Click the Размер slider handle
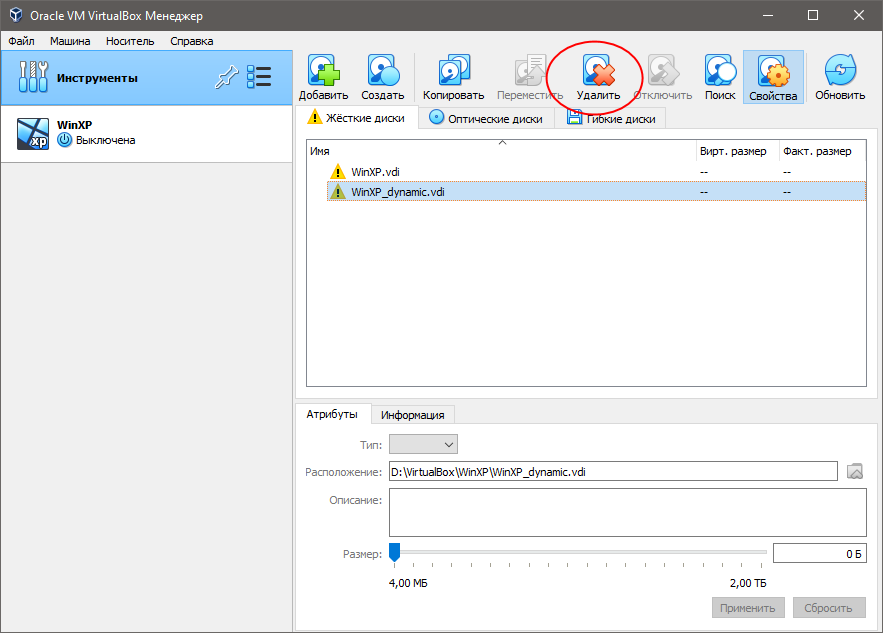The width and height of the screenshot is (883, 633). point(395,553)
